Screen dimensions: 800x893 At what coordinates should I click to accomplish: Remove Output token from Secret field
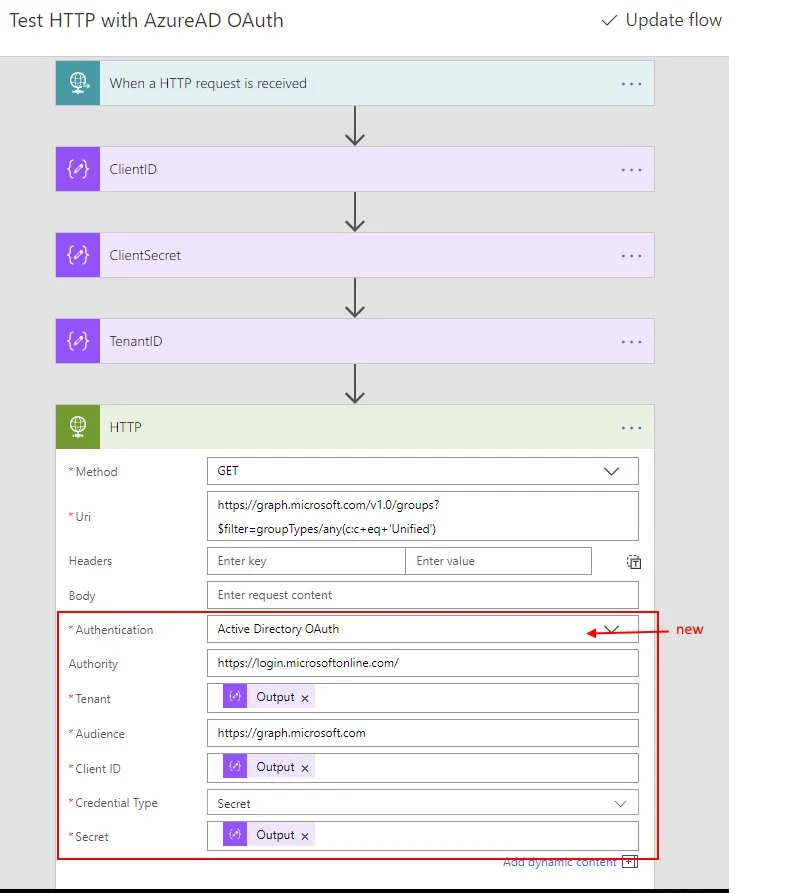coord(305,836)
